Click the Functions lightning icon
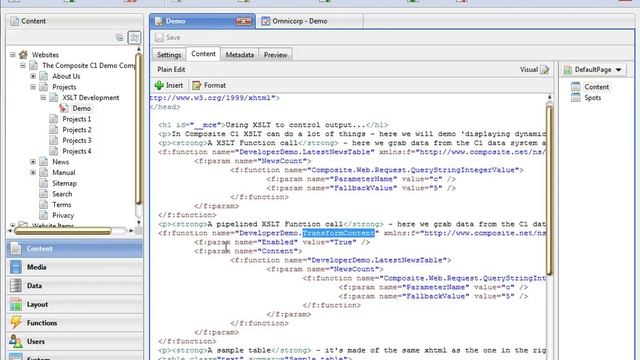 pos(16,322)
